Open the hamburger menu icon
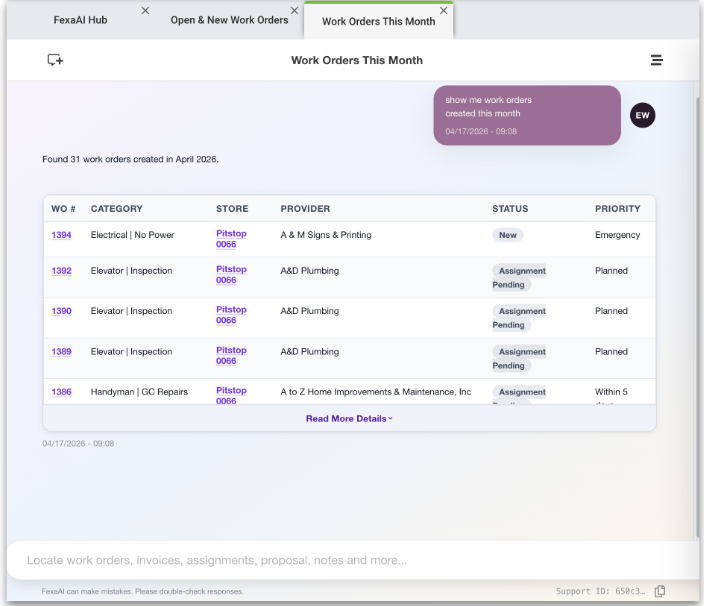Viewport: 704px width, 606px height. pyautogui.click(x=657, y=60)
